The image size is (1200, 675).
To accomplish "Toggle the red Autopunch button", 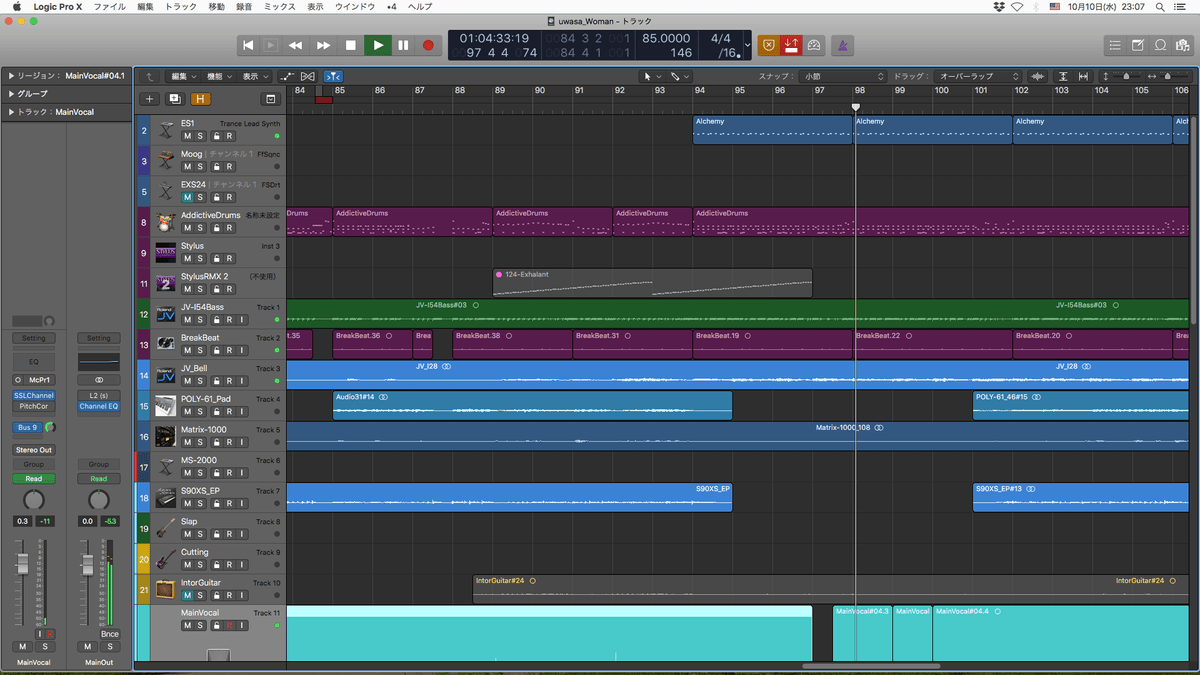I will (x=791, y=45).
